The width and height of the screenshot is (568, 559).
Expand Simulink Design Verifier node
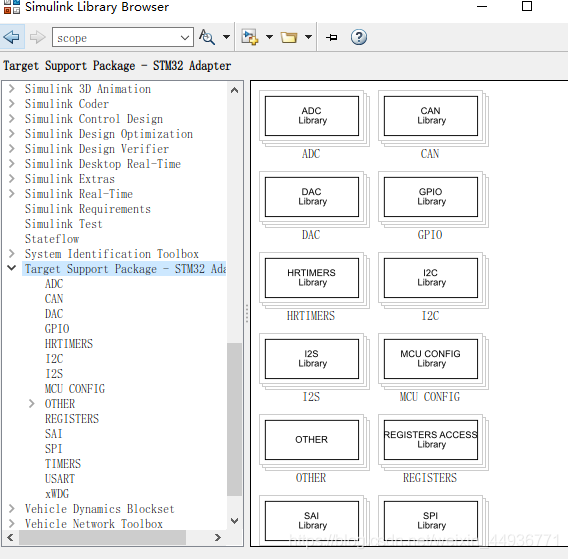tap(12, 149)
